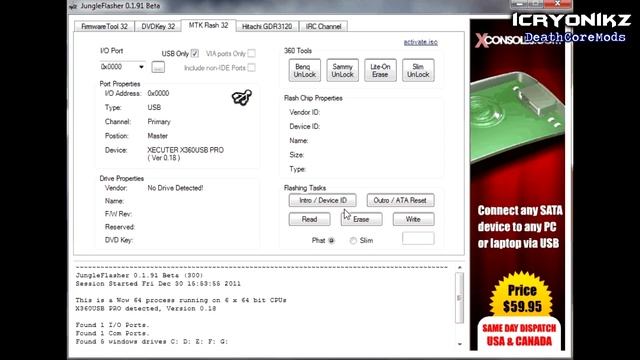Click the Write flash button

click(x=413, y=219)
